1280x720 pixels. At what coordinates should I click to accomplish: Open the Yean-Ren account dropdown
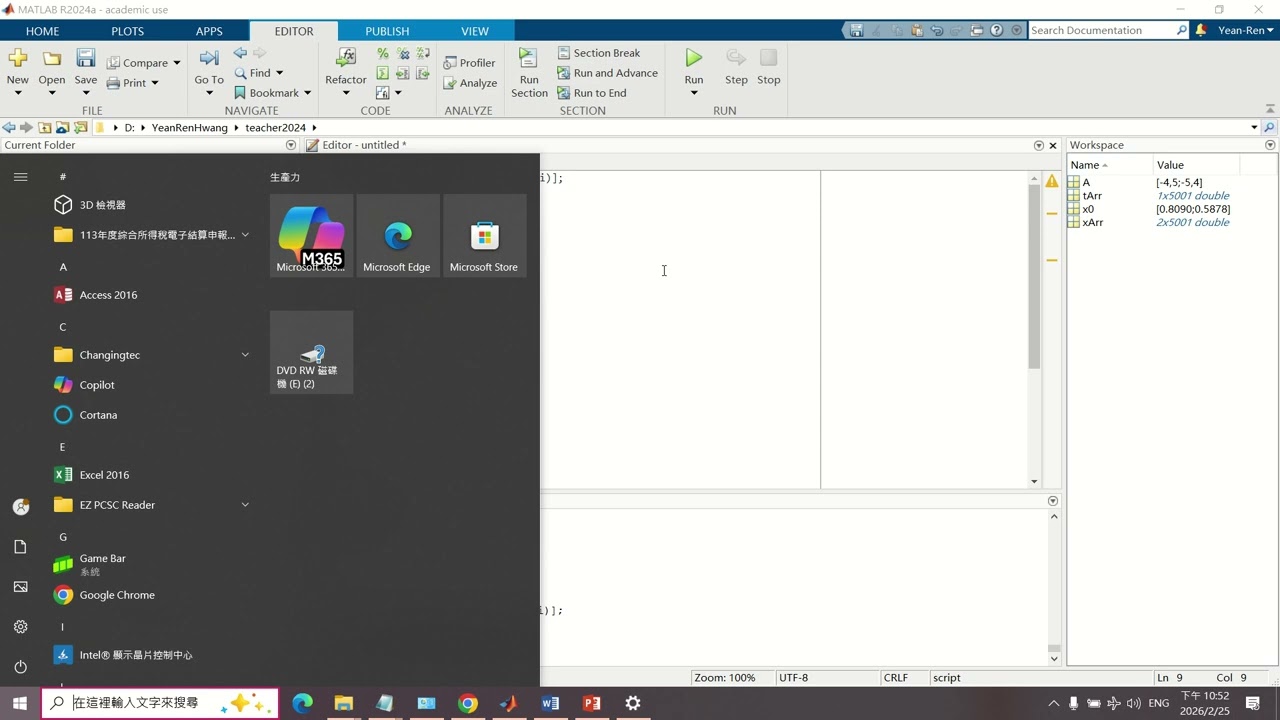click(1246, 30)
